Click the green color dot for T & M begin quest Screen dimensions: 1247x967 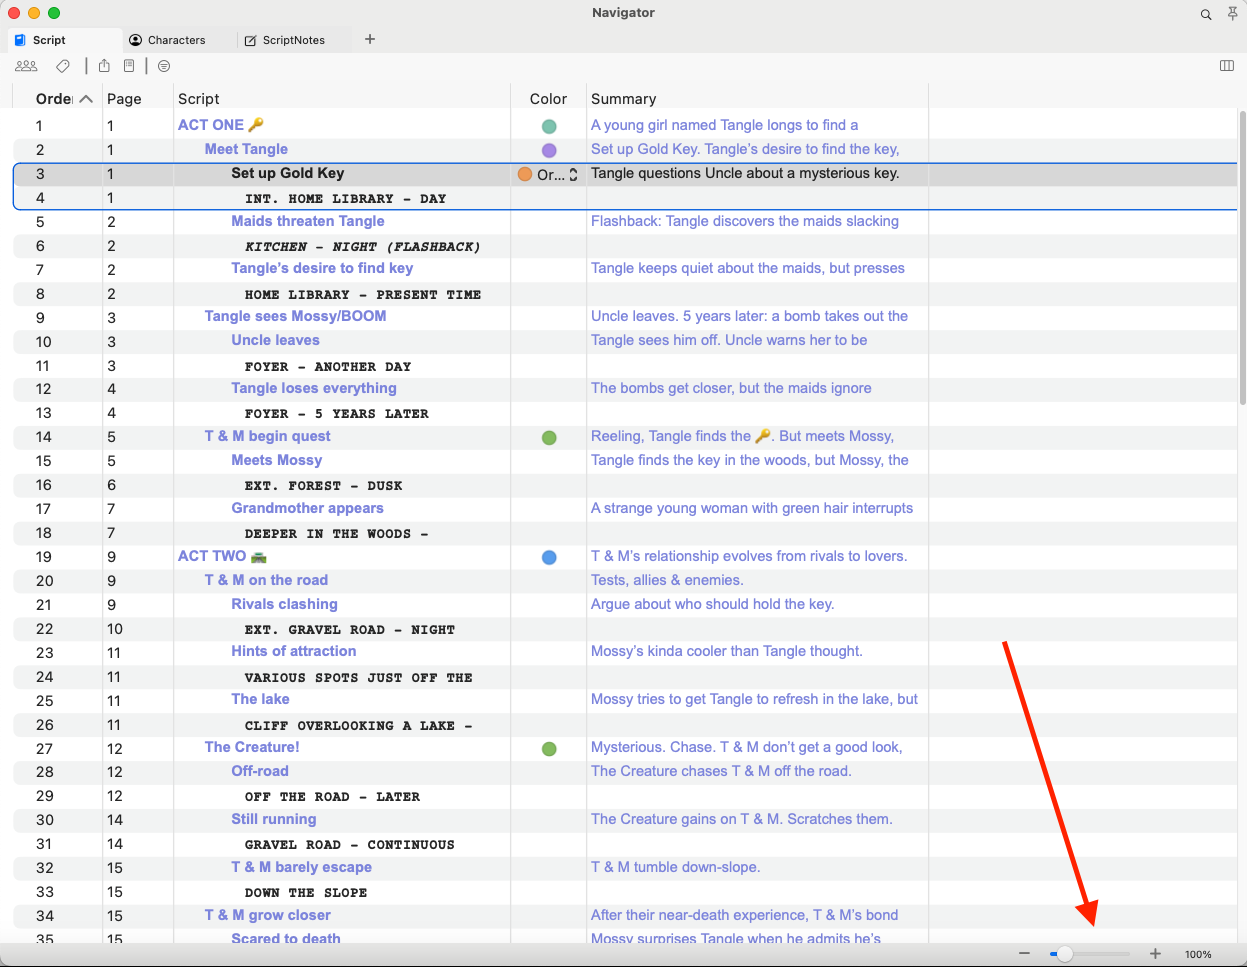[x=549, y=438]
